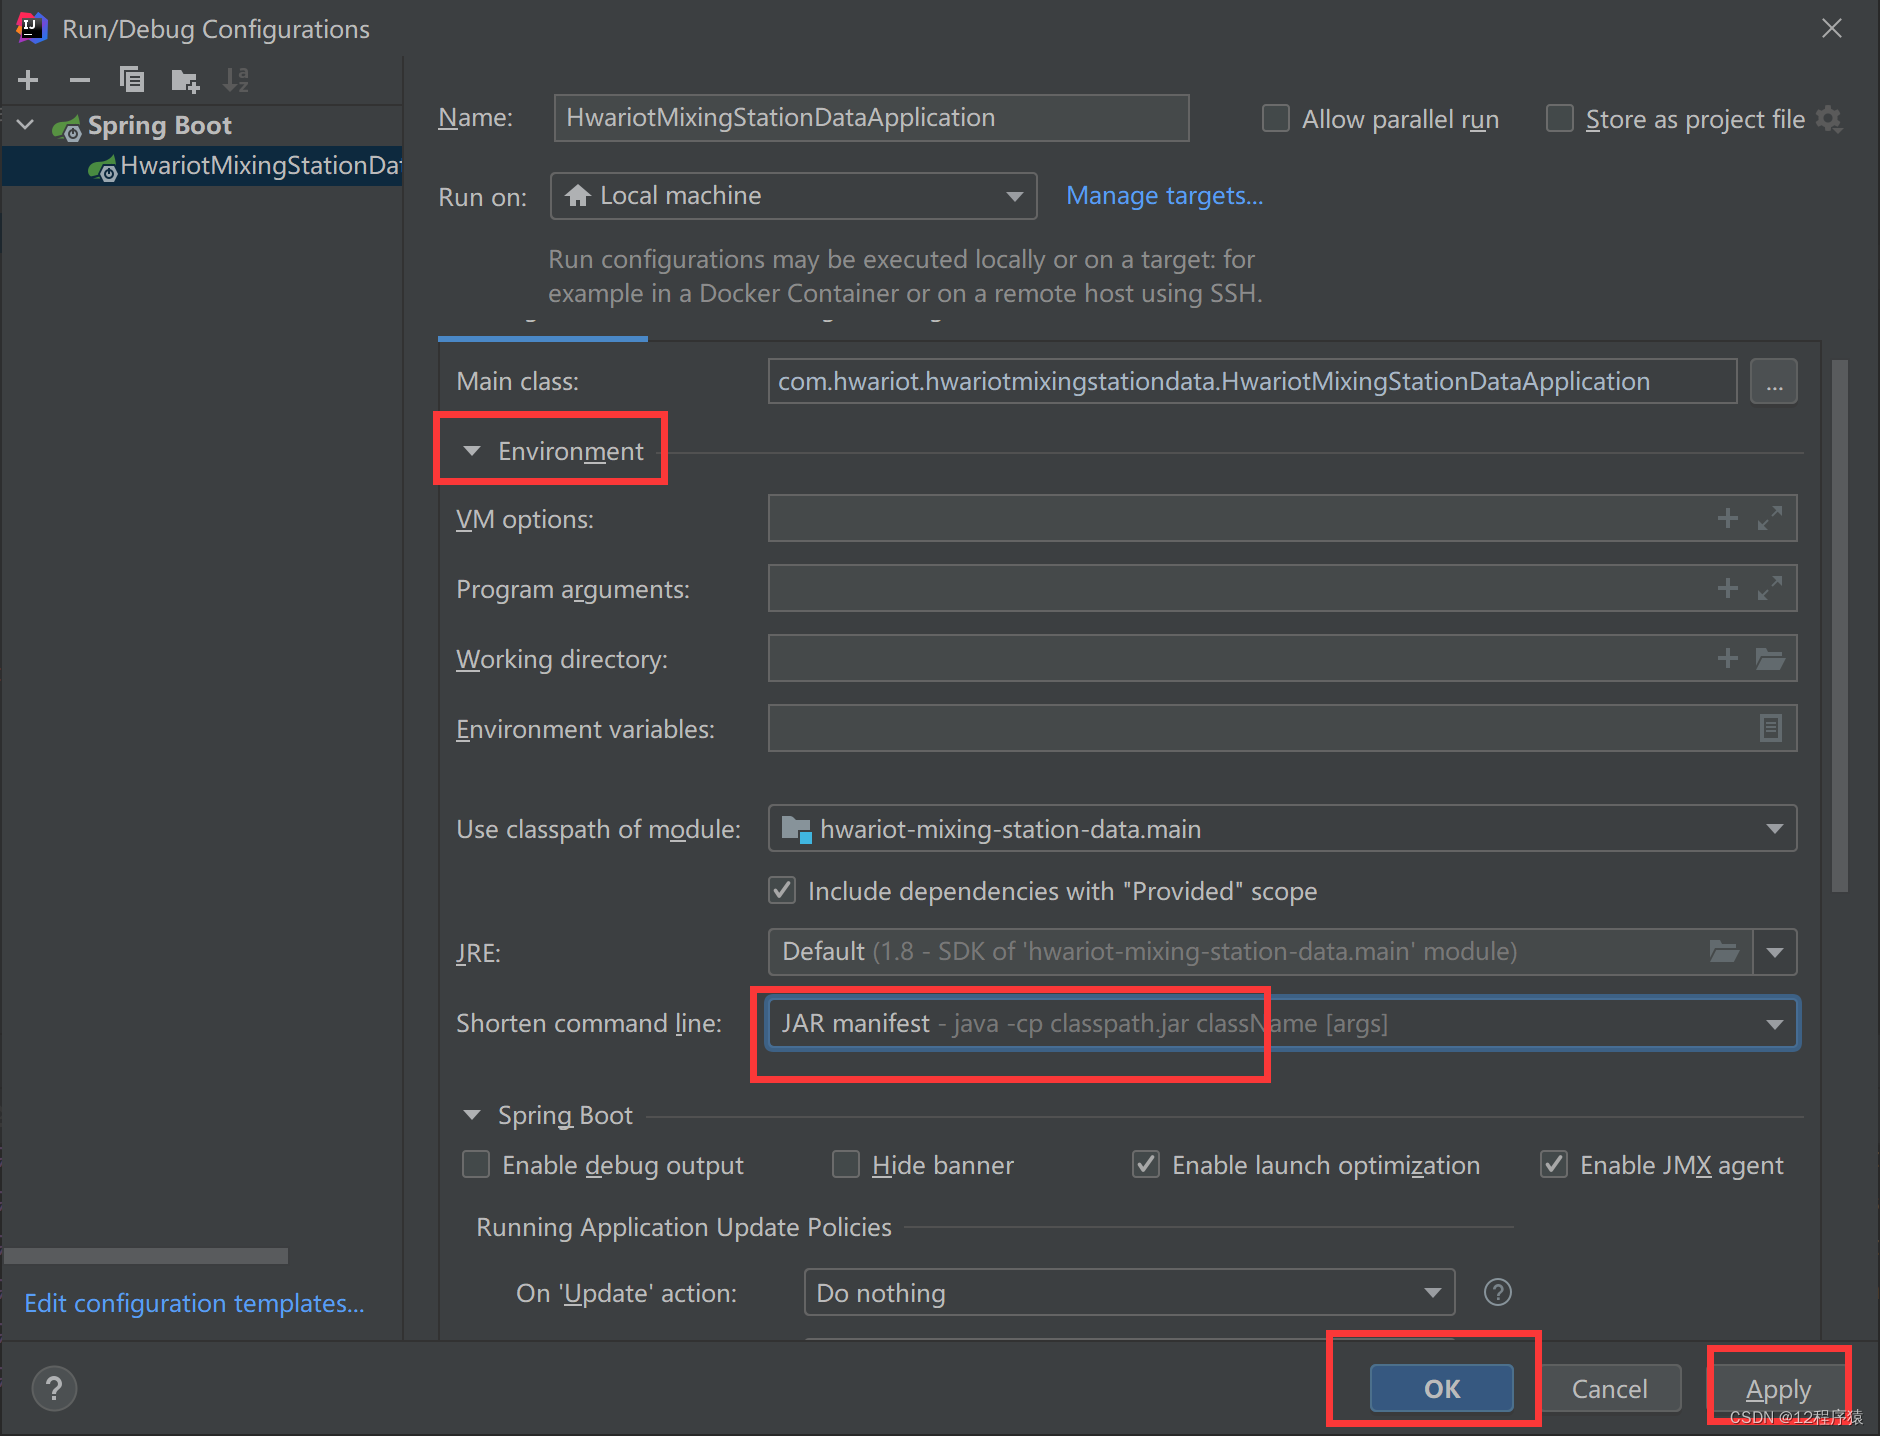Sort configurations alphabetically
Viewport: 1880px width, 1436px height.
coord(237,79)
